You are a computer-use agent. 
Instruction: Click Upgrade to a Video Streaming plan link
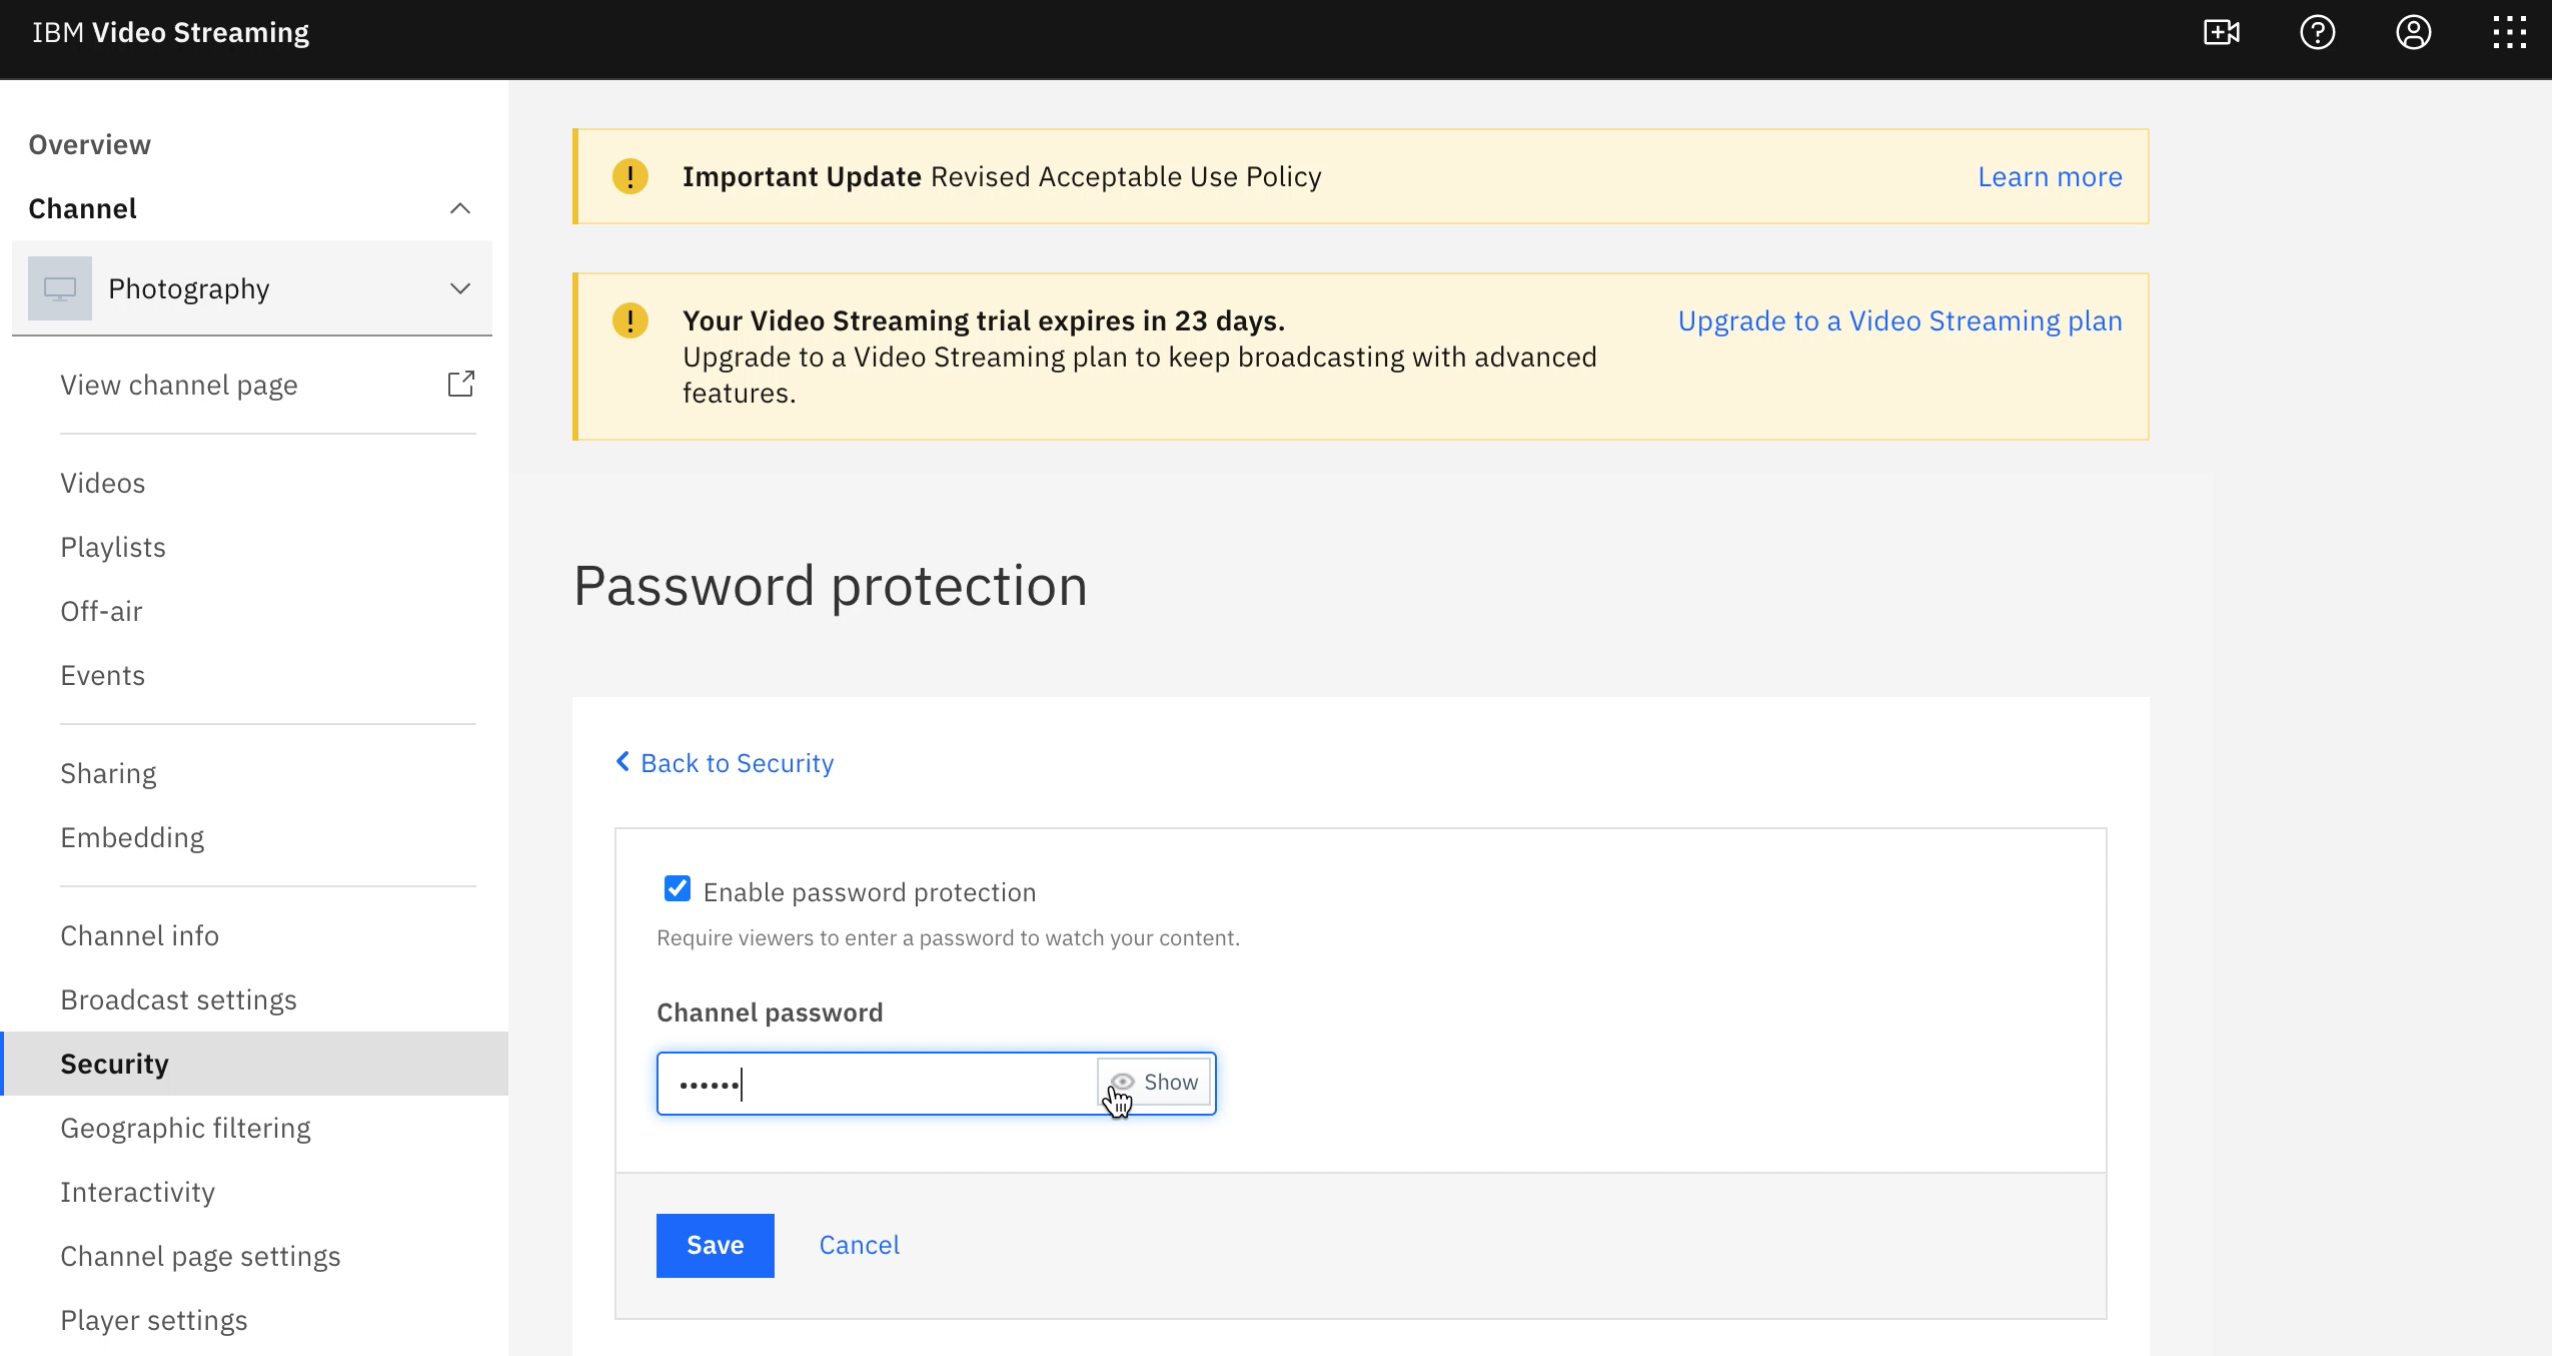click(1899, 321)
